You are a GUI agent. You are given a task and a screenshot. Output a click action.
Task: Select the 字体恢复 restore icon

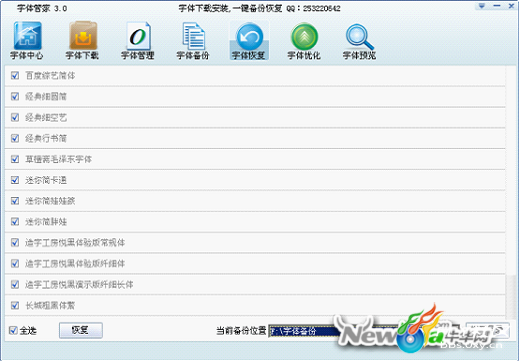(x=249, y=41)
